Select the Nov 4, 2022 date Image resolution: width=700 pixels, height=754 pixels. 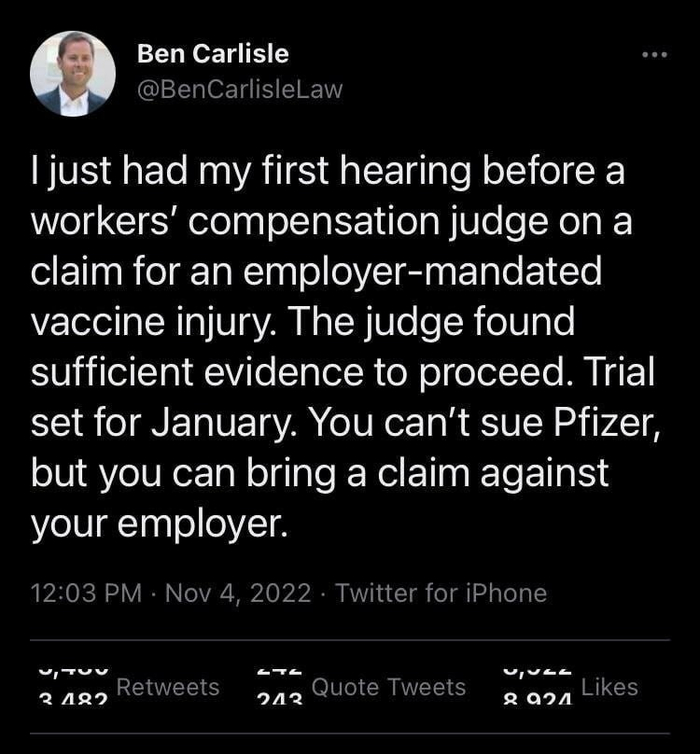[x=238, y=593]
